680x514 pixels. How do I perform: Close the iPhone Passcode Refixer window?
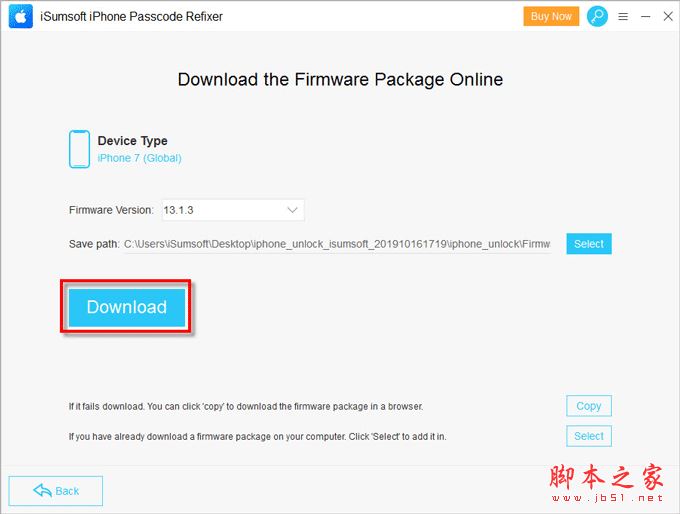(x=668, y=16)
